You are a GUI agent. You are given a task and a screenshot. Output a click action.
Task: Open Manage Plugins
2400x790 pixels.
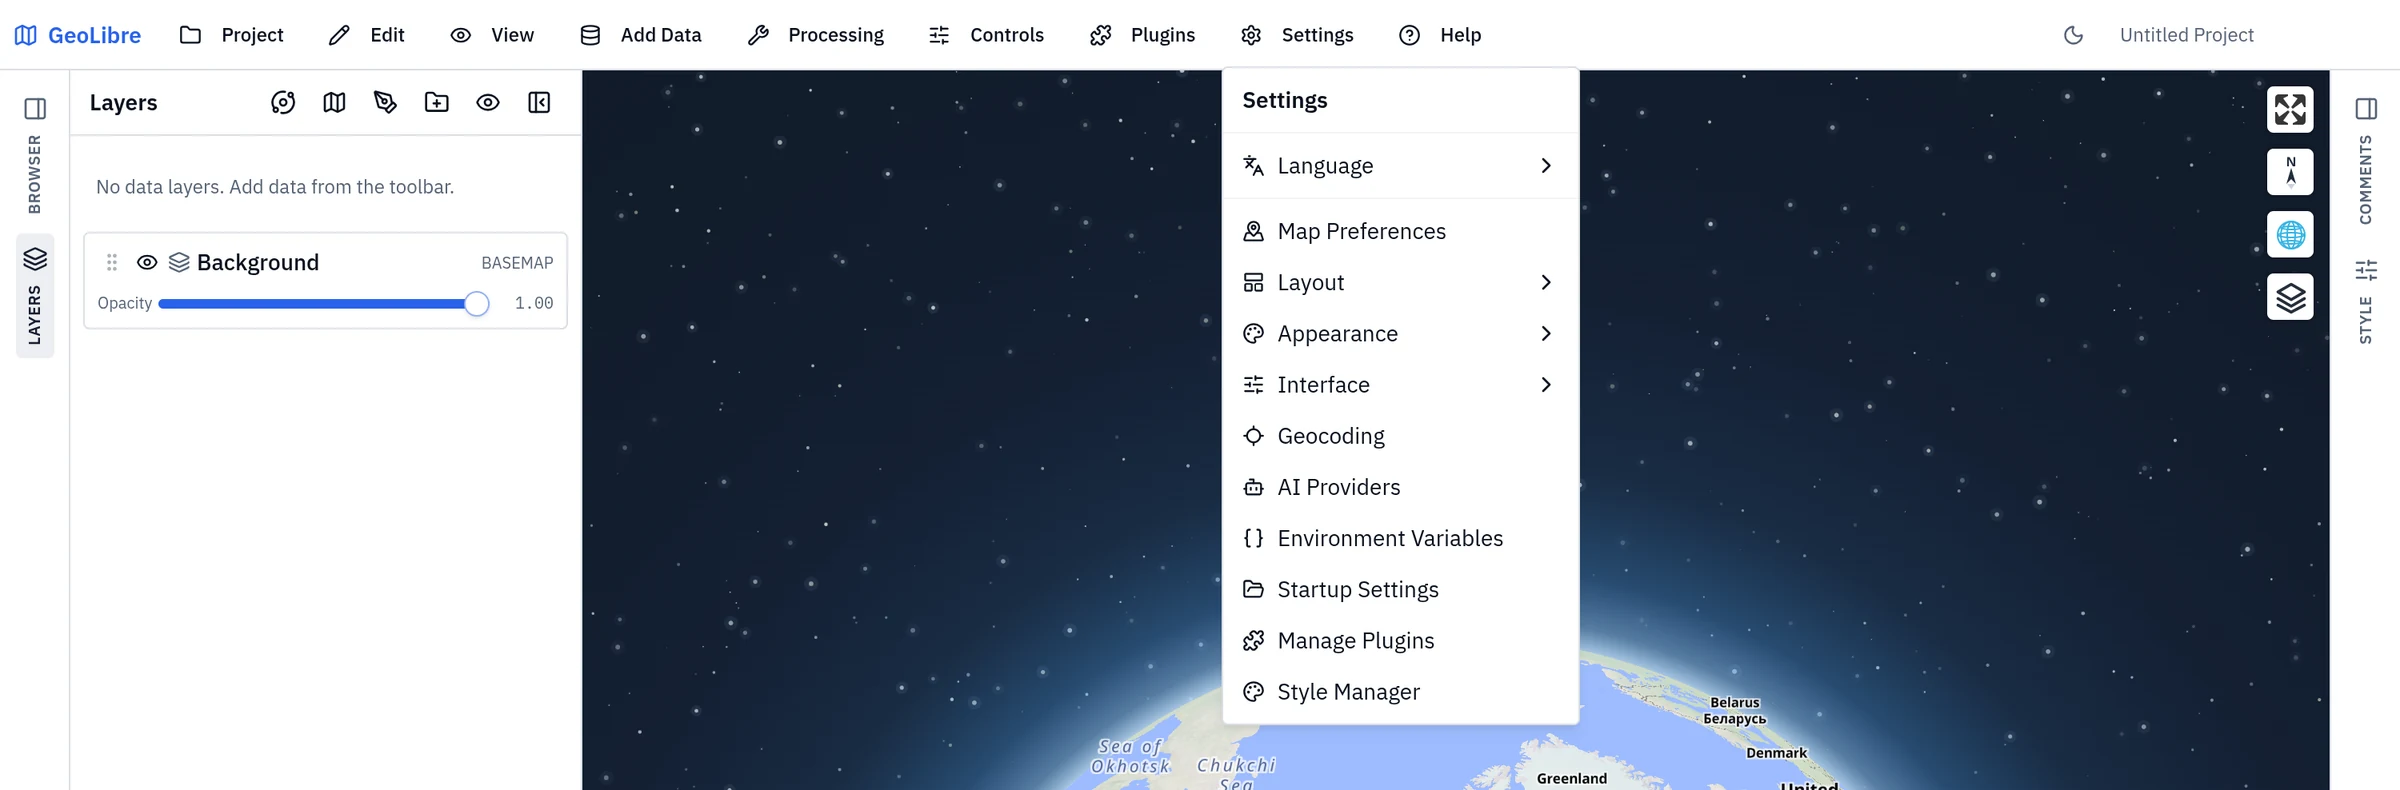(x=1400, y=640)
